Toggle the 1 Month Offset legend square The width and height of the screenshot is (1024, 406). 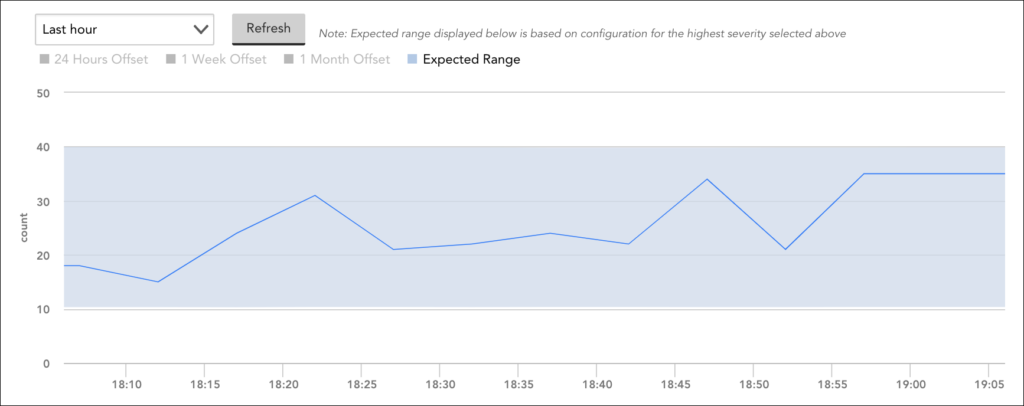click(289, 59)
